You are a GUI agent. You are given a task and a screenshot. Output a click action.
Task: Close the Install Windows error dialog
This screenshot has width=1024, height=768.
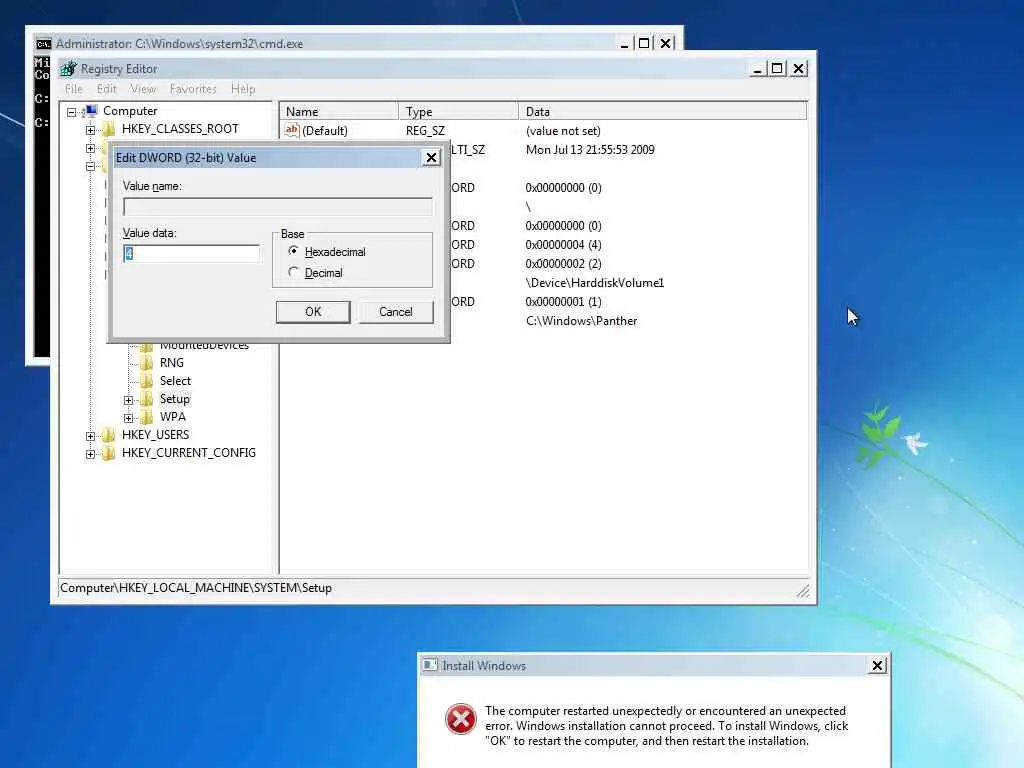point(877,665)
